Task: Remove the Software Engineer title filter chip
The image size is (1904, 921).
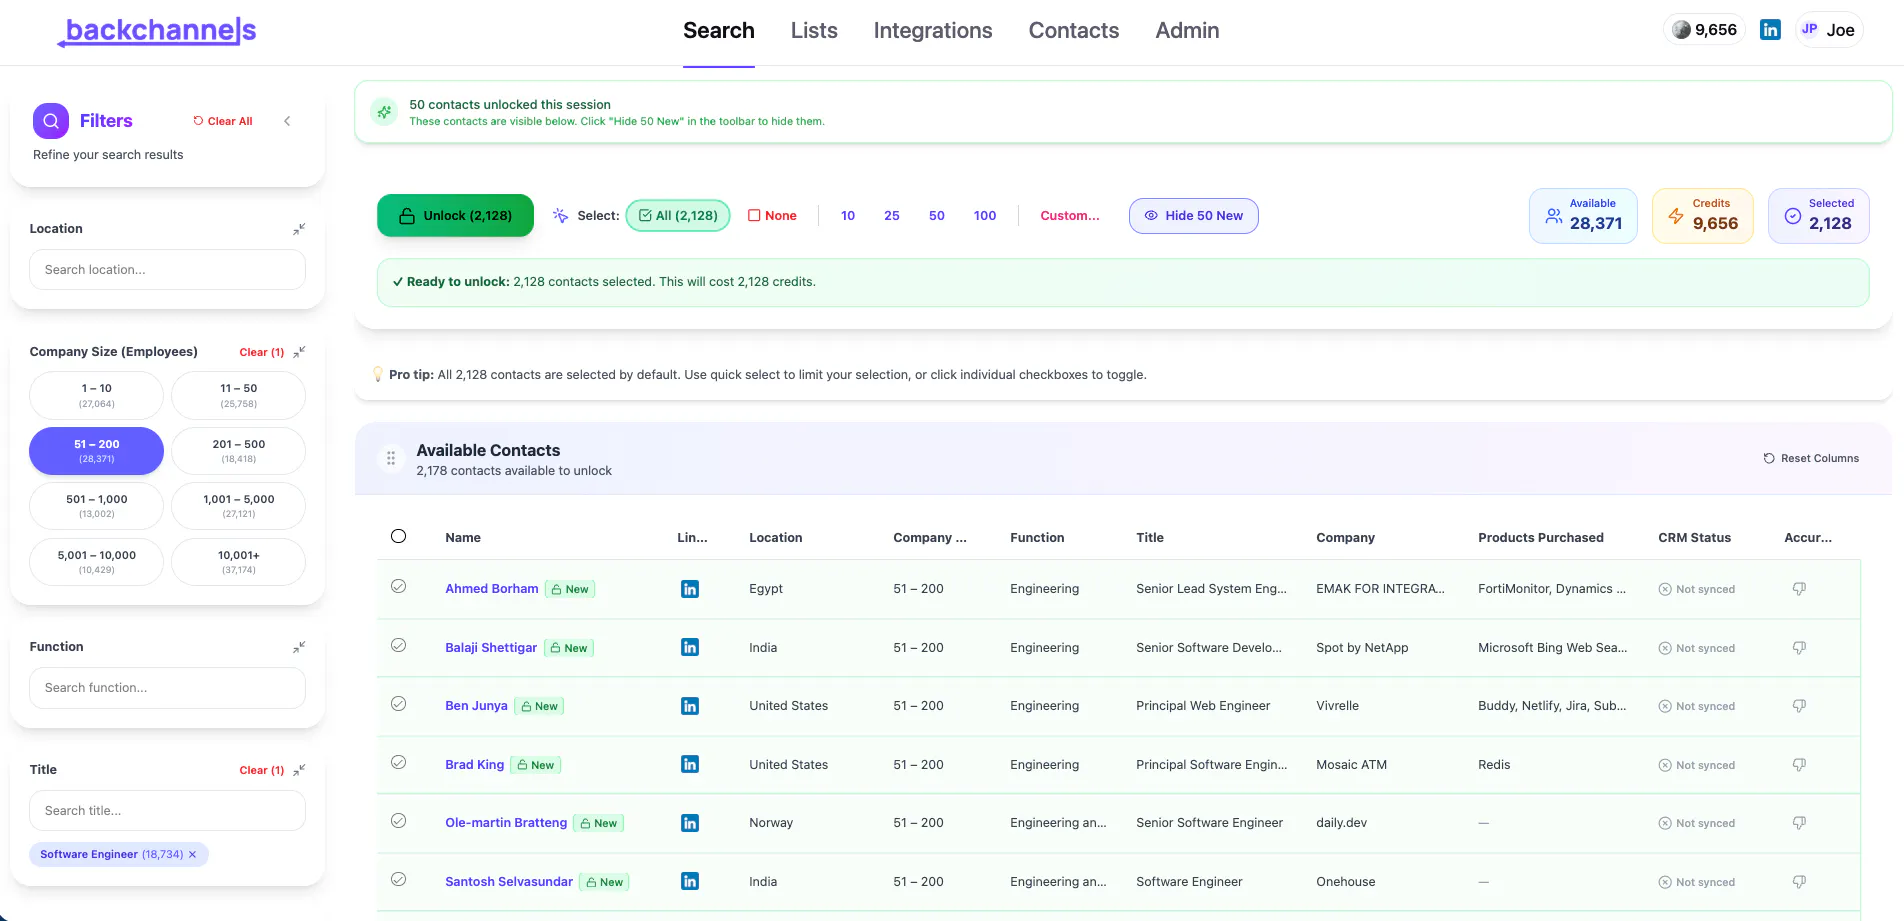Action: 193,854
